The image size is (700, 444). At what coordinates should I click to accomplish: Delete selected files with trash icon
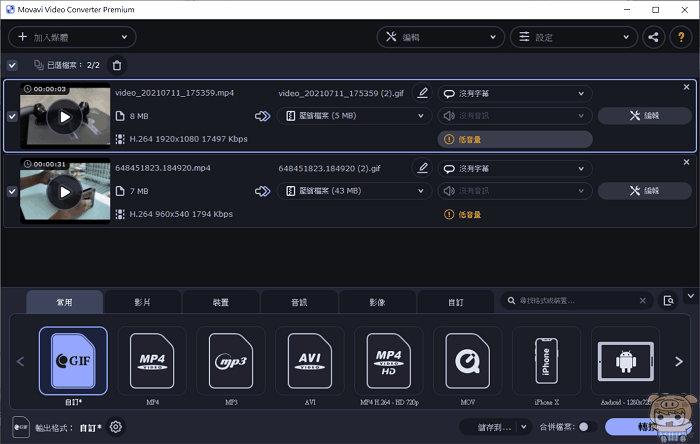[117, 65]
